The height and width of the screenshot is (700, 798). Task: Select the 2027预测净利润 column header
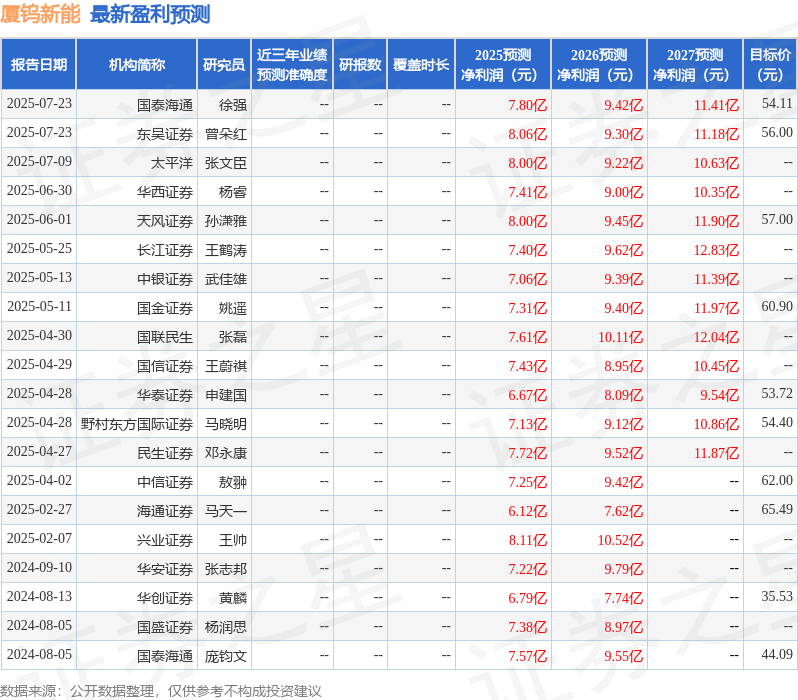(x=695, y=65)
